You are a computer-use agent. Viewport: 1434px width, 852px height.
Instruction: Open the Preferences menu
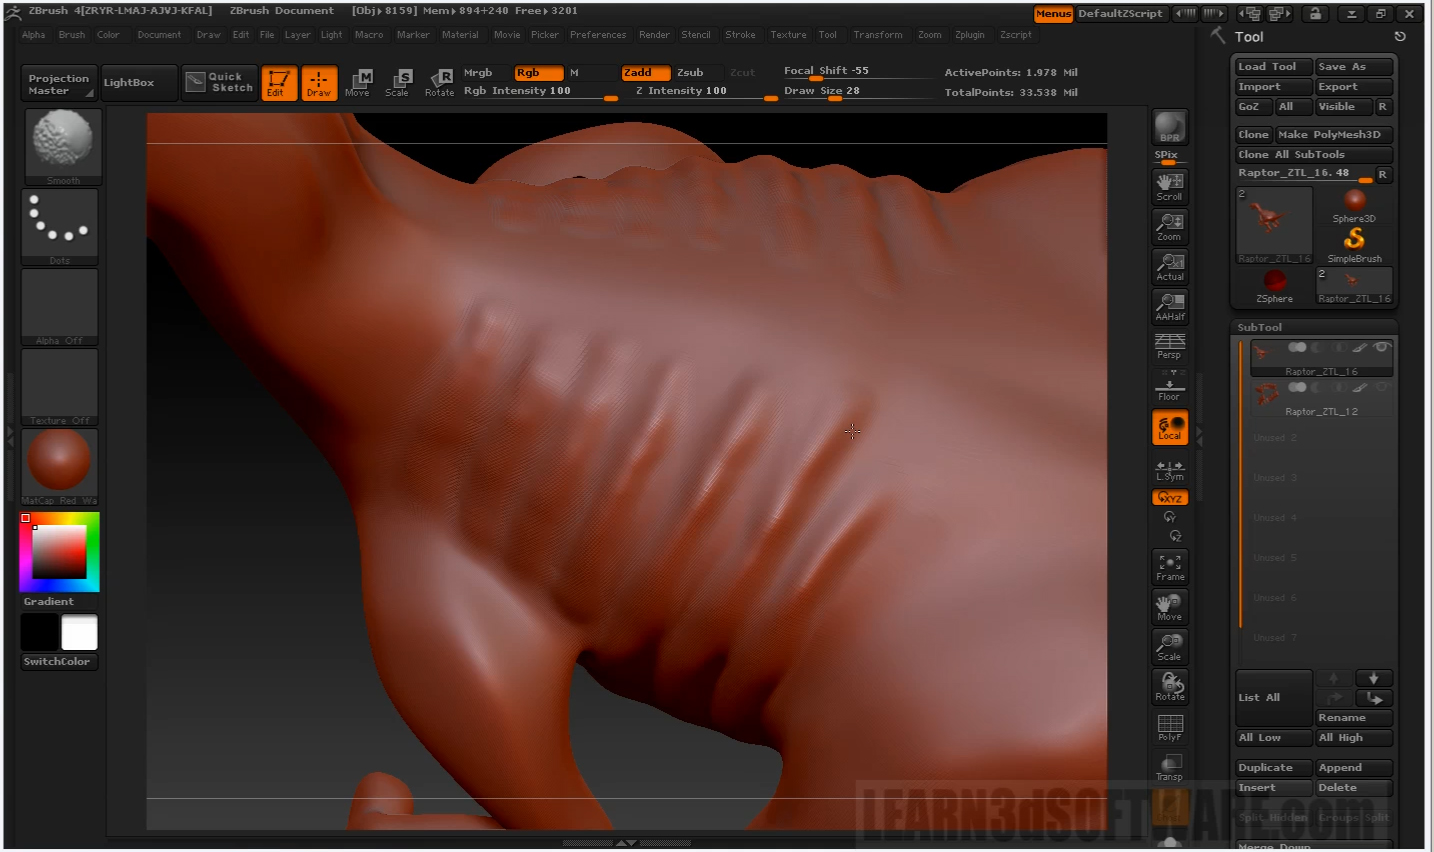[x=598, y=35]
